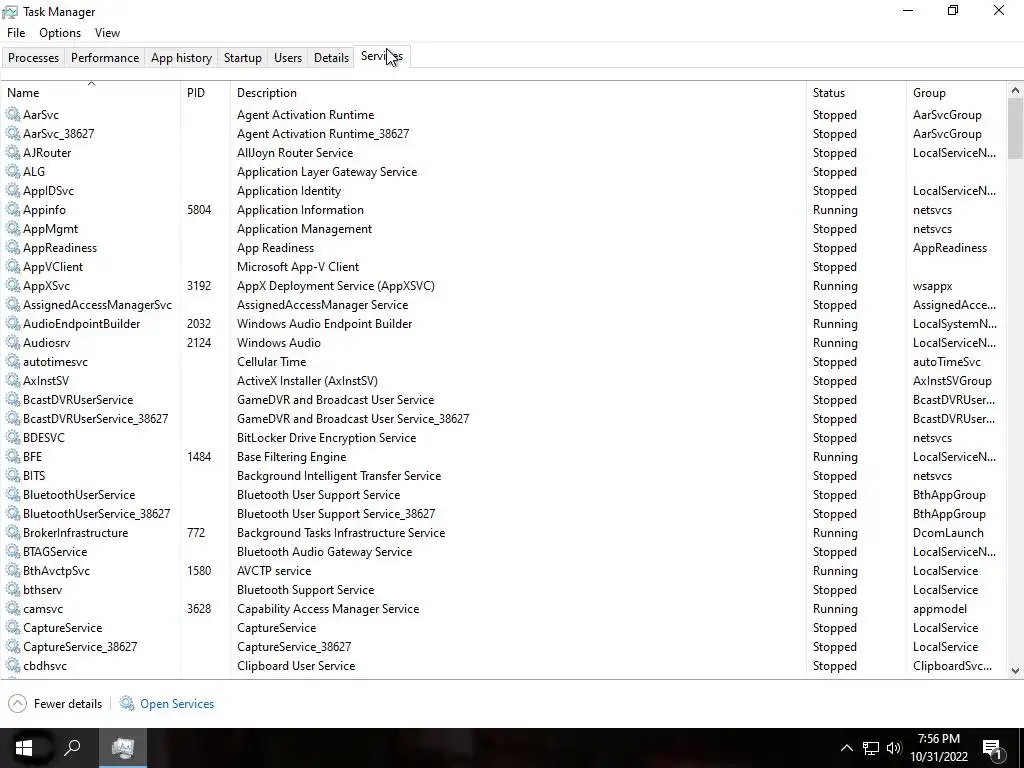Click the vertical scrollbar thumb

click(1016, 129)
